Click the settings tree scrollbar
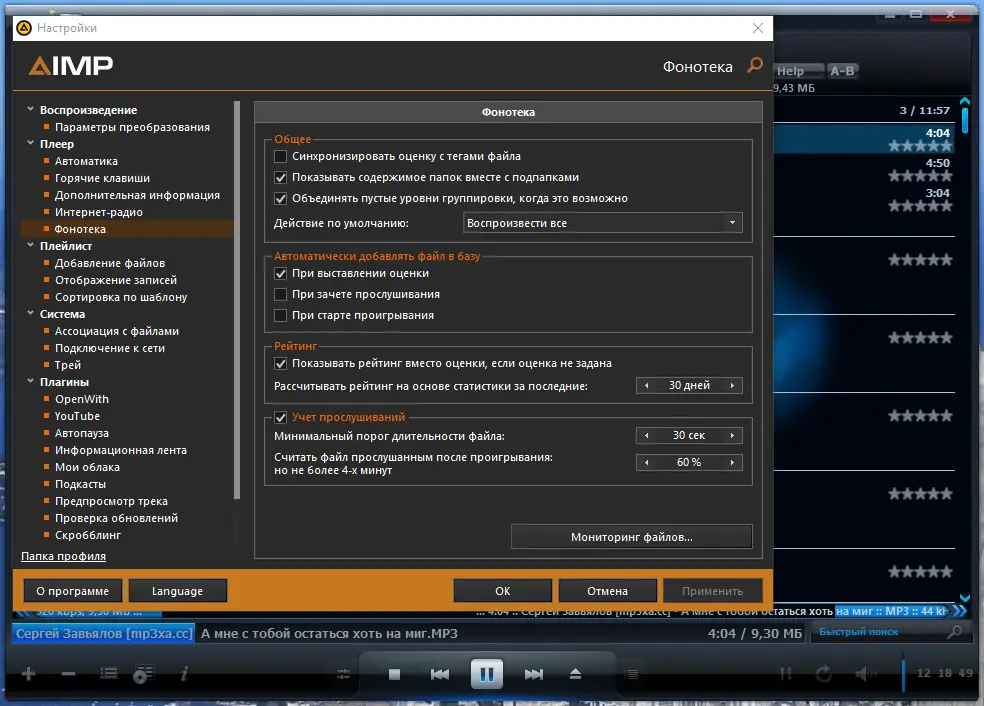 coord(237,300)
